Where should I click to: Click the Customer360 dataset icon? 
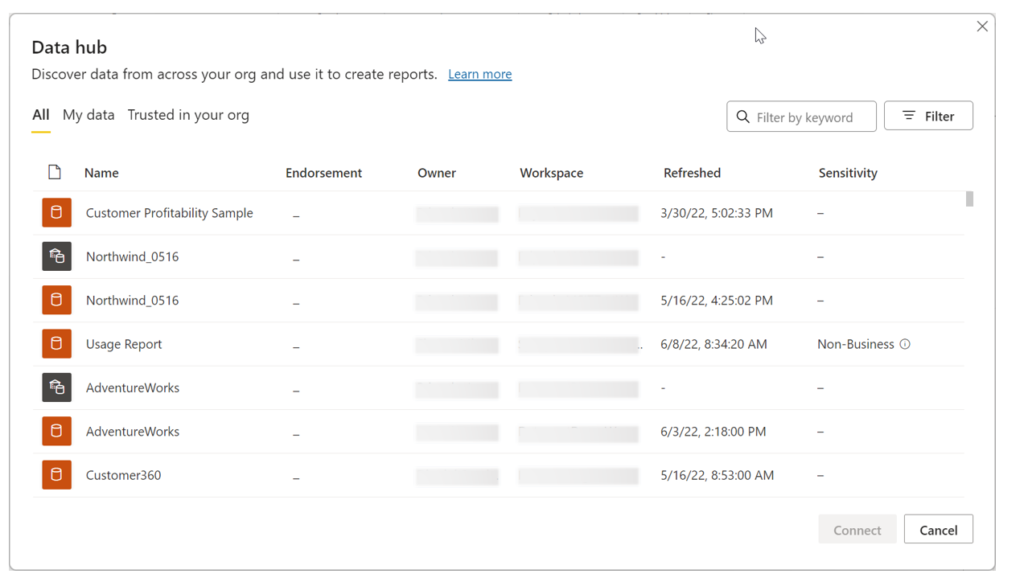click(57, 476)
